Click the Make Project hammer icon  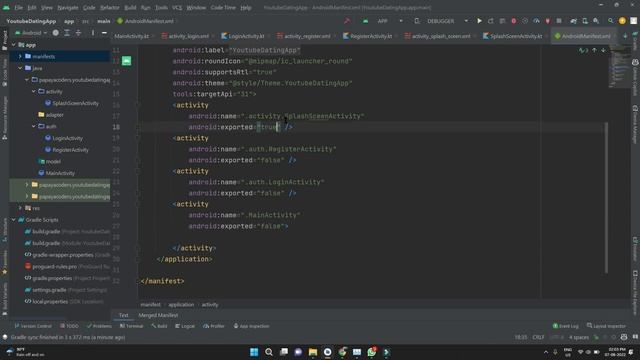pyautogui.click(x=347, y=21)
